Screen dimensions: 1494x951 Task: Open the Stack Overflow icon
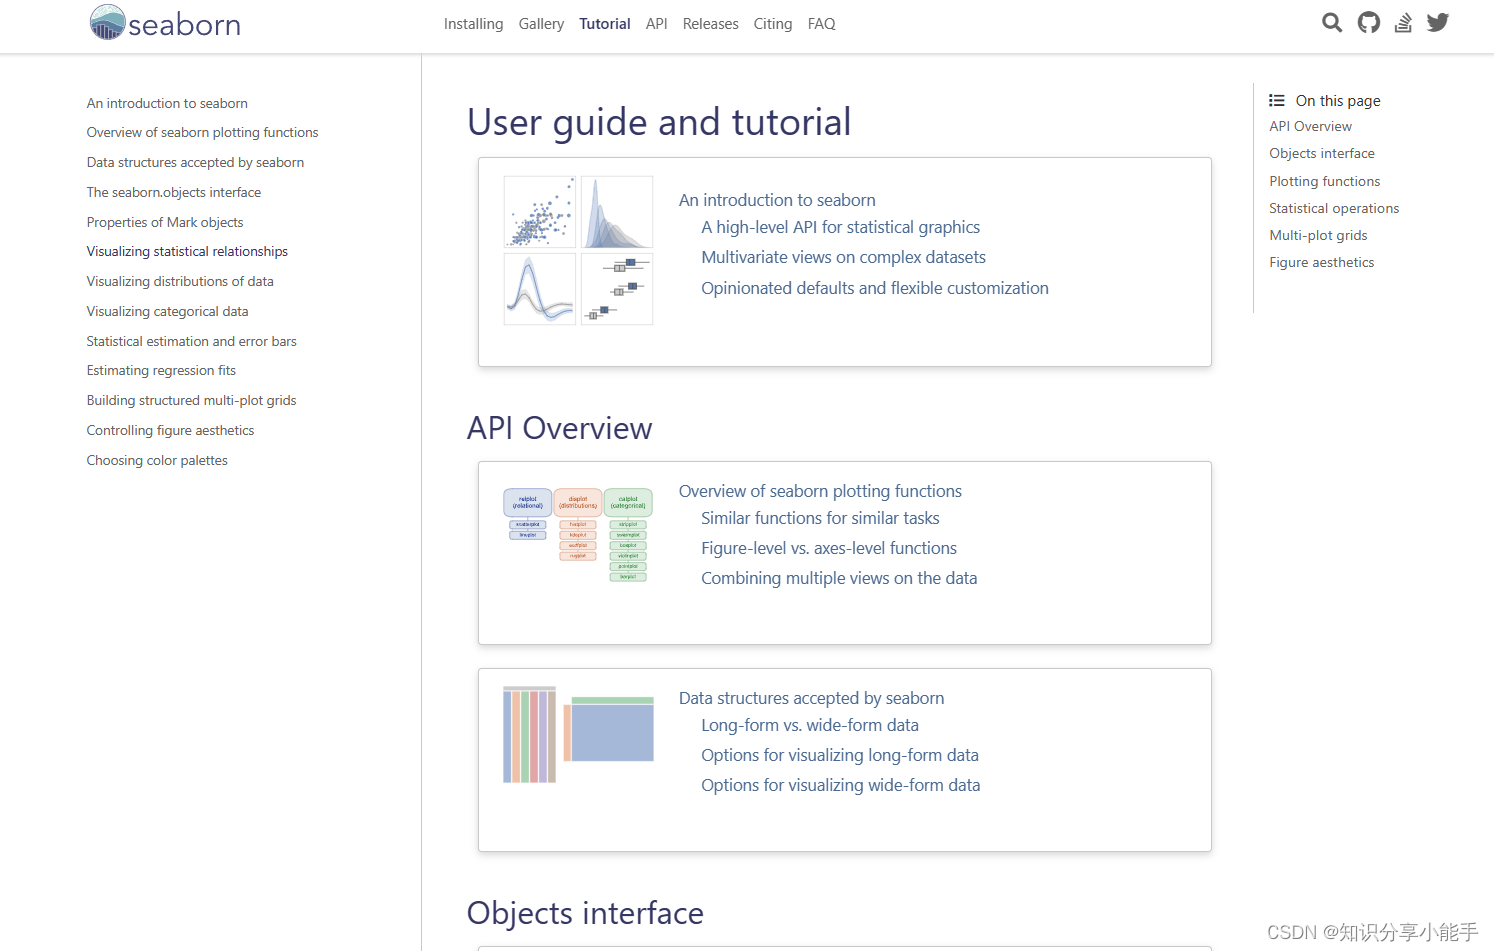1403,23
